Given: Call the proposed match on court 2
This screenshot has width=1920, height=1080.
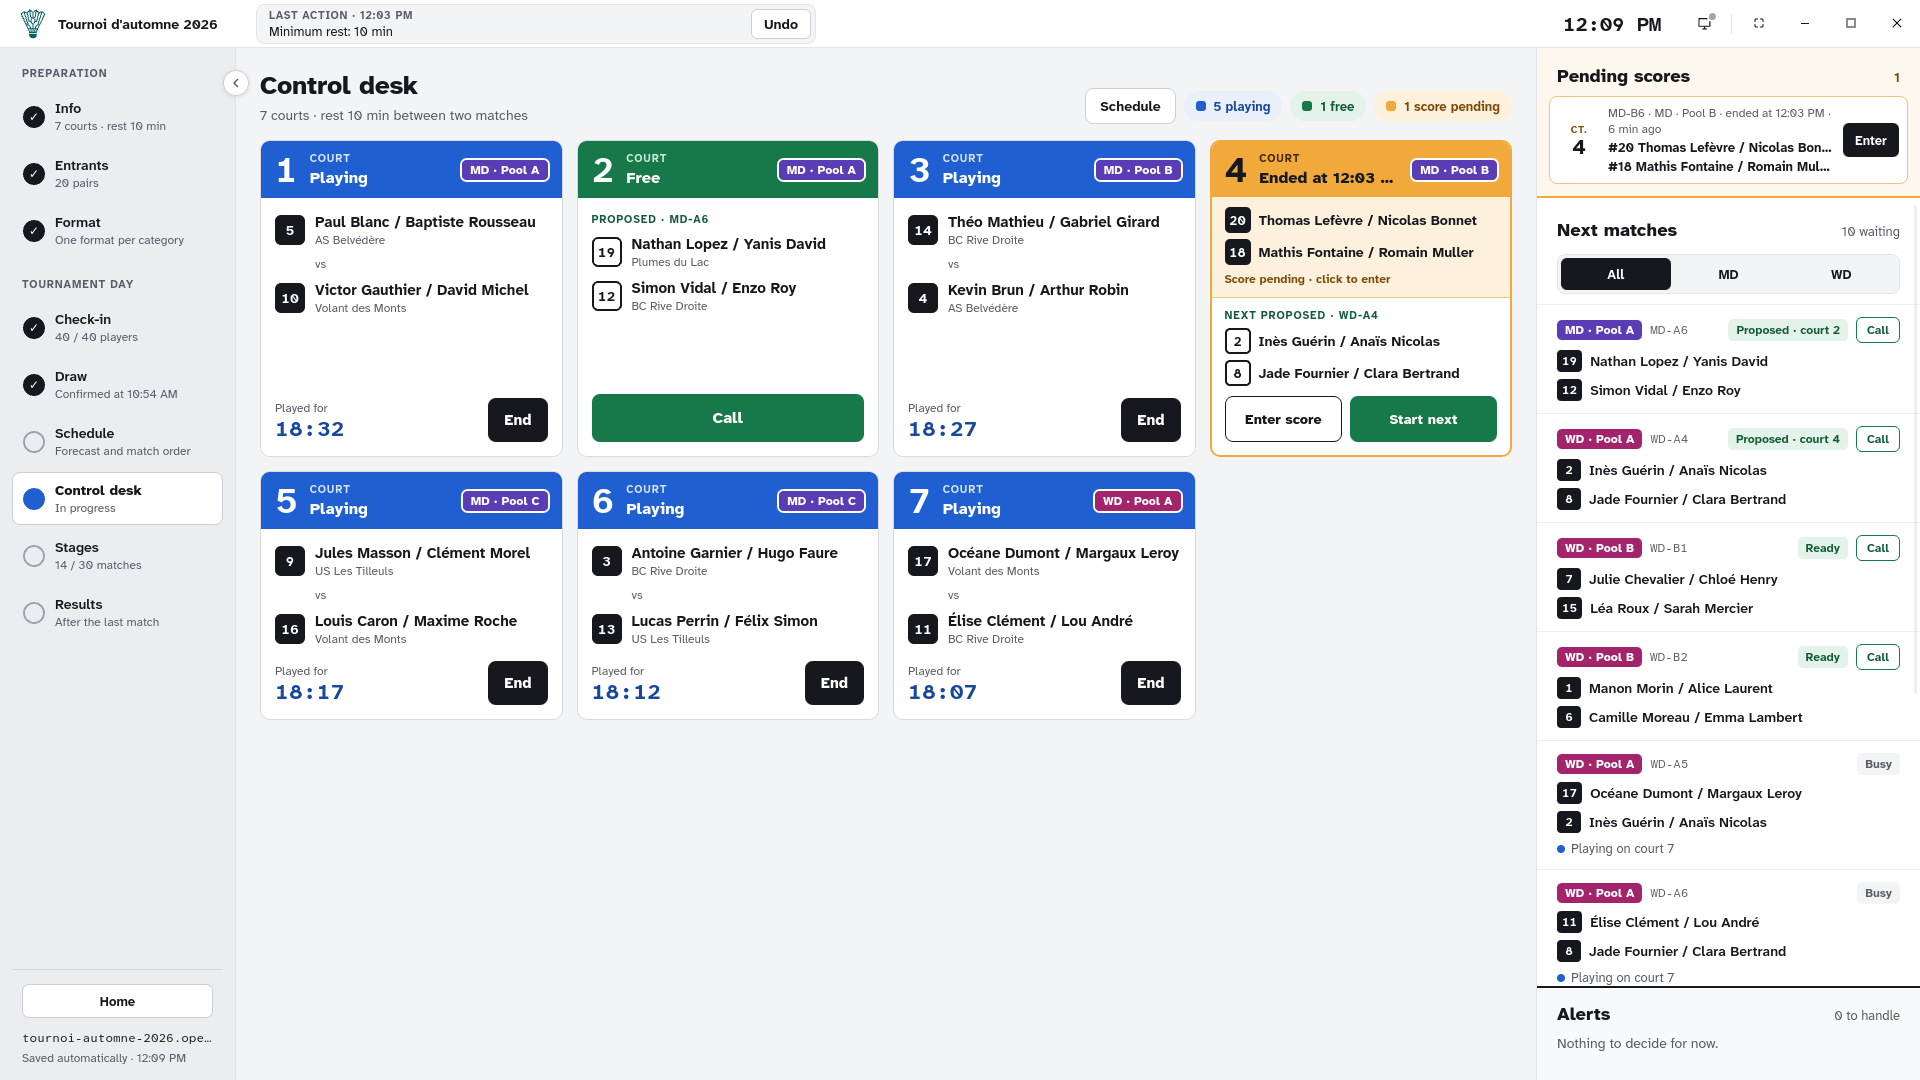Looking at the screenshot, I should (728, 418).
